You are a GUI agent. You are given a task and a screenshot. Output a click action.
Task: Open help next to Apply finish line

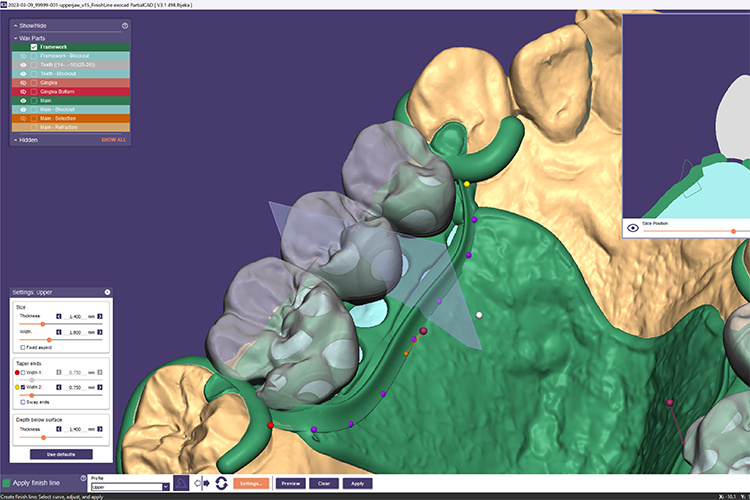pos(83,478)
